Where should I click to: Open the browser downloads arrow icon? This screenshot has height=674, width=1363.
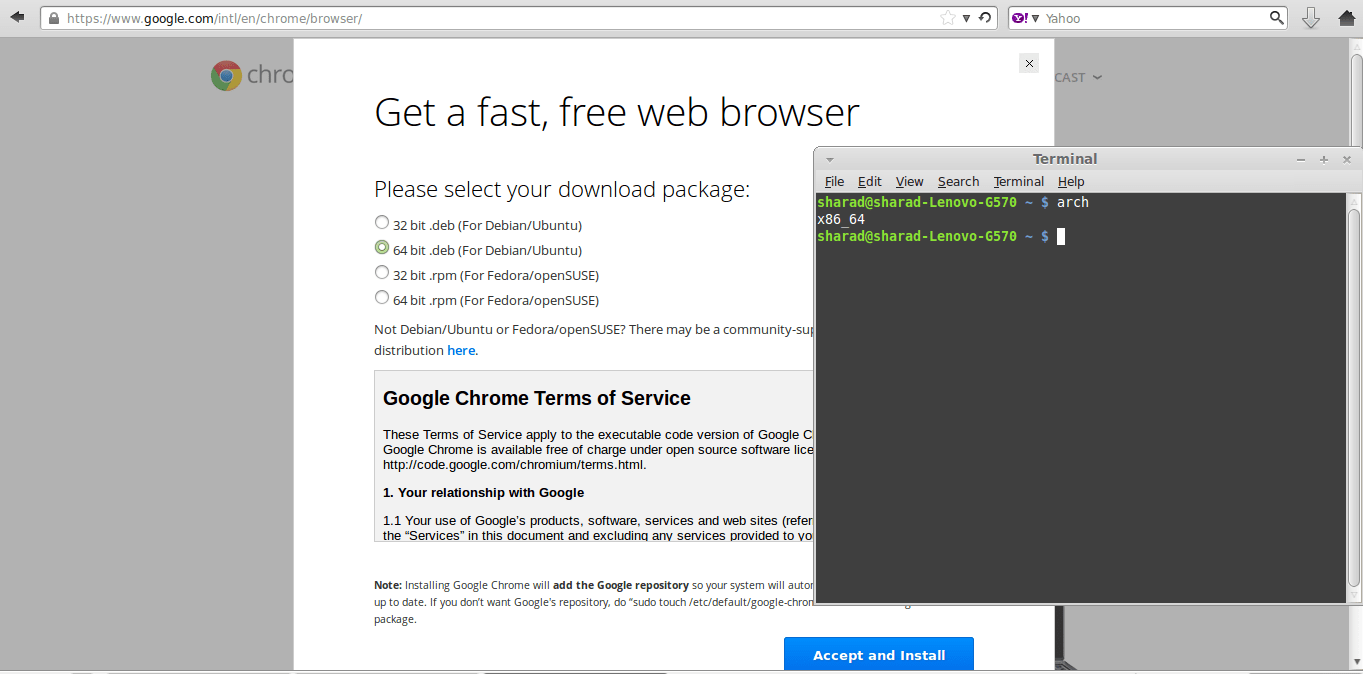coord(1311,17)
